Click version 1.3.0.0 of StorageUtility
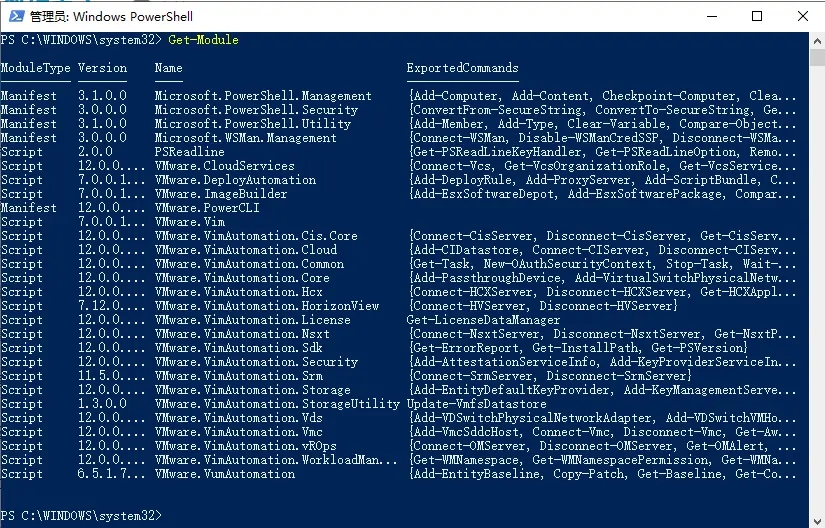The width and height of the screenshot is (825, 528). click(103, 404)
